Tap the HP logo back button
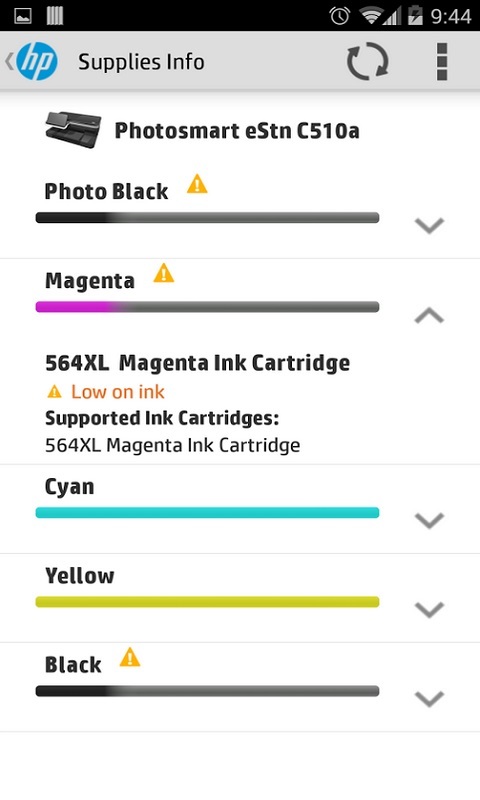The width and height of the screenshot is (480, 800). 32,61
